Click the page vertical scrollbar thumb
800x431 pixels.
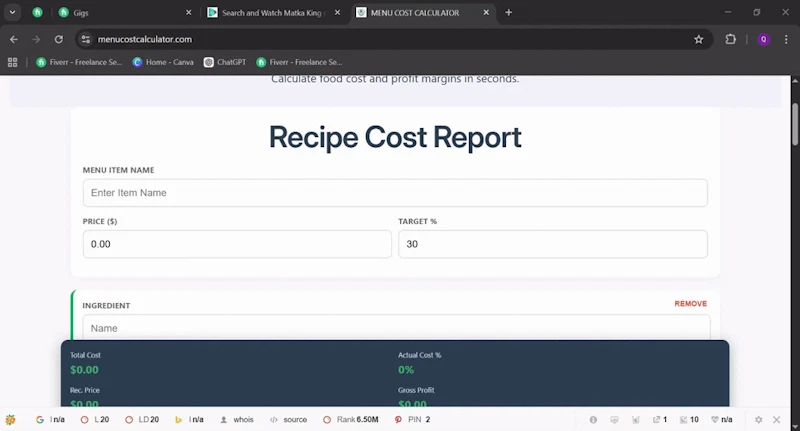795,124
